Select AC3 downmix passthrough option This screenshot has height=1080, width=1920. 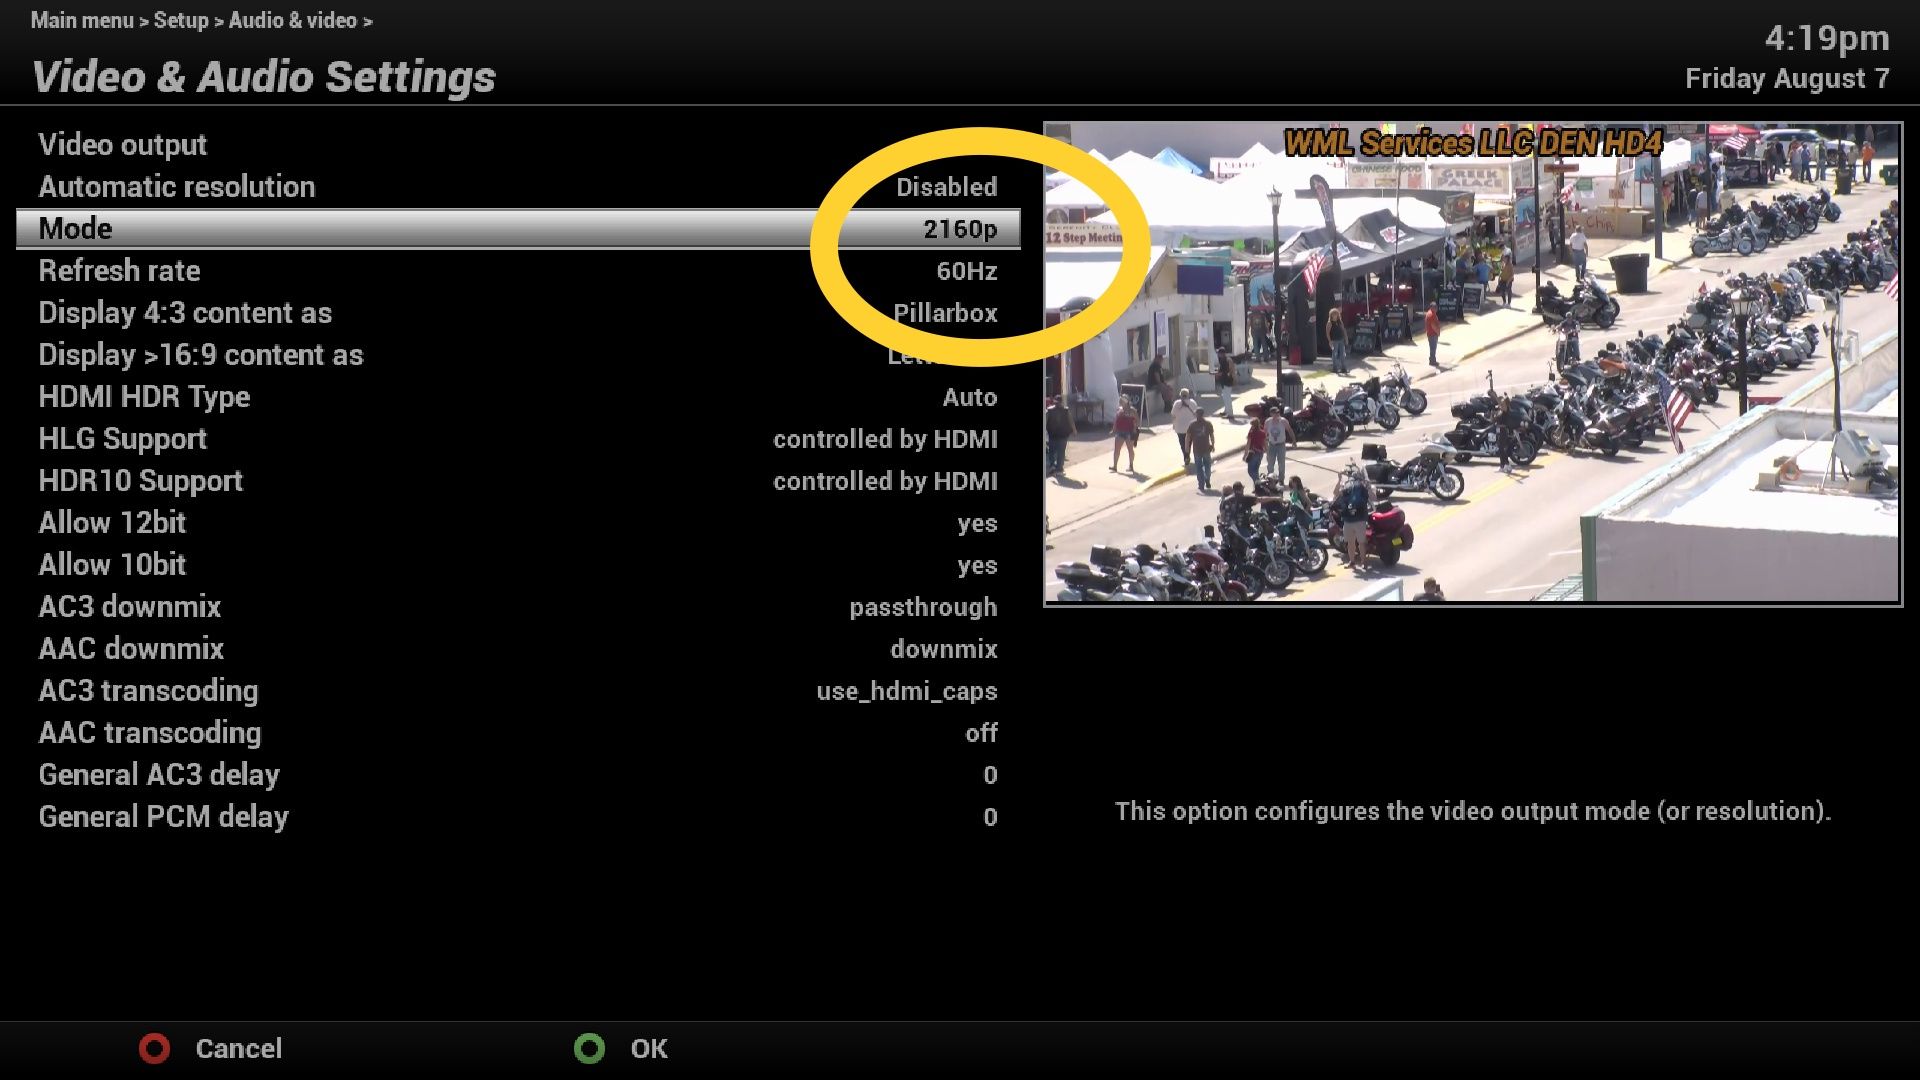922,607
